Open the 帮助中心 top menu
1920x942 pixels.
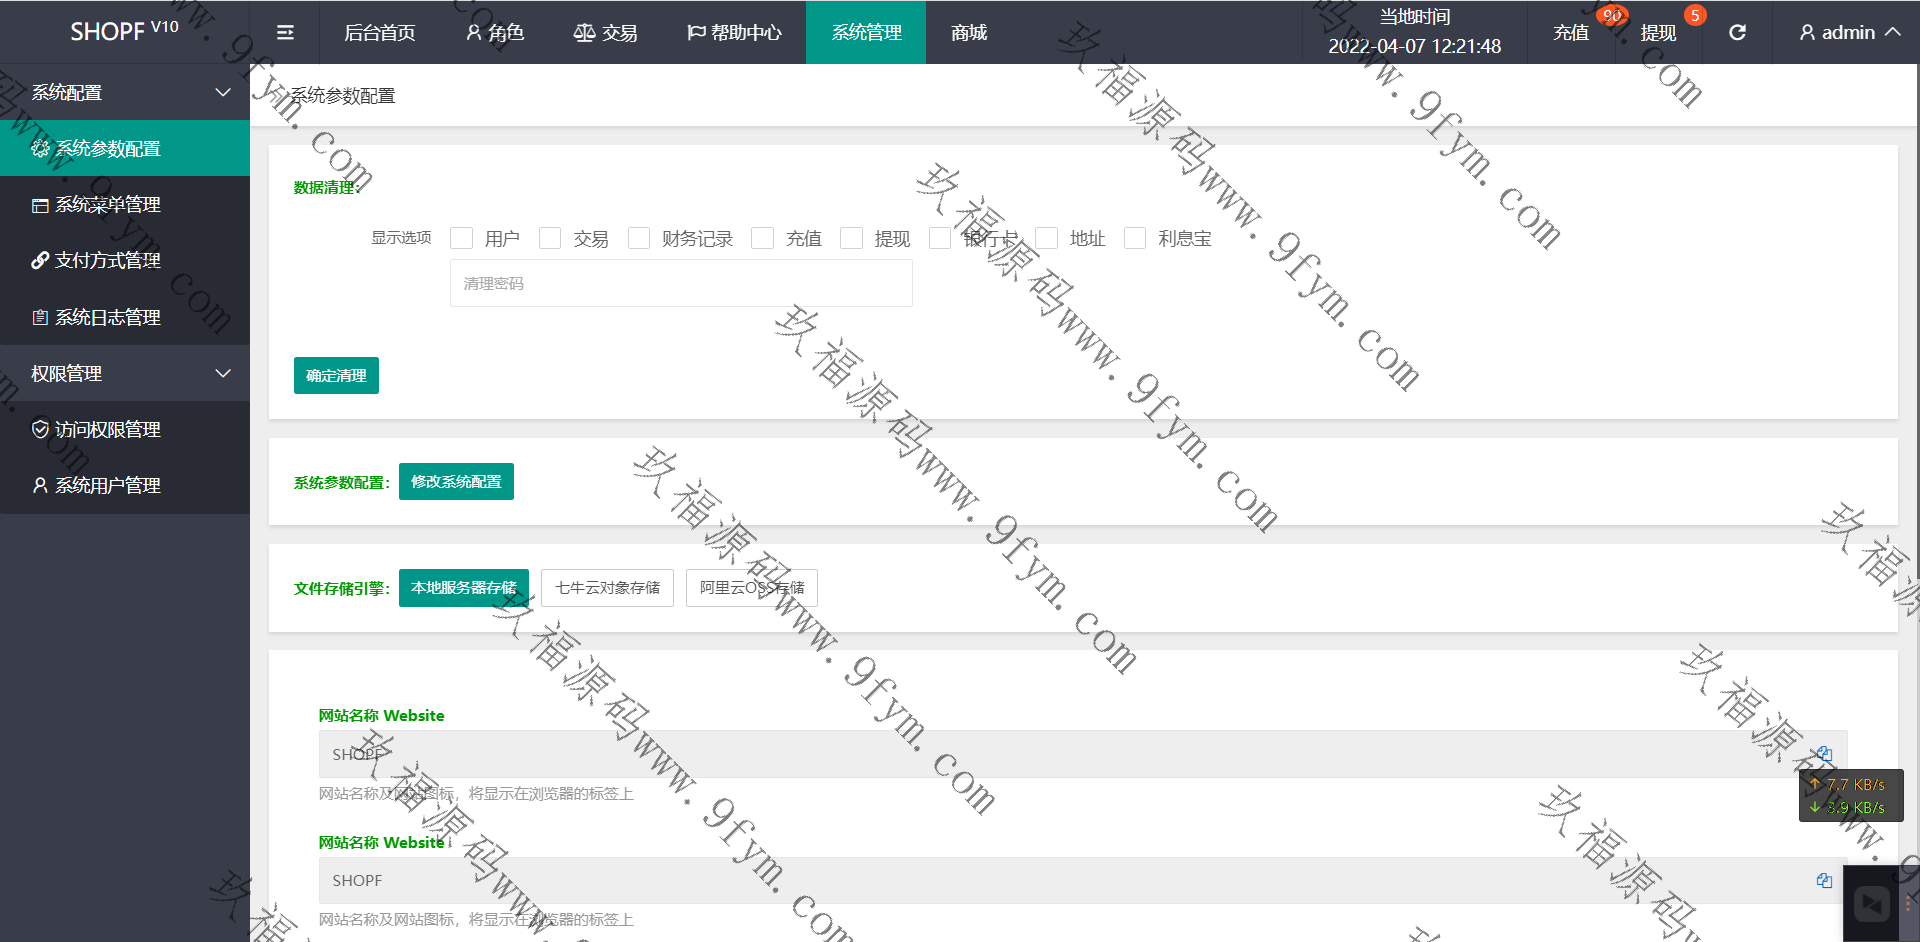tap(734, 33)
